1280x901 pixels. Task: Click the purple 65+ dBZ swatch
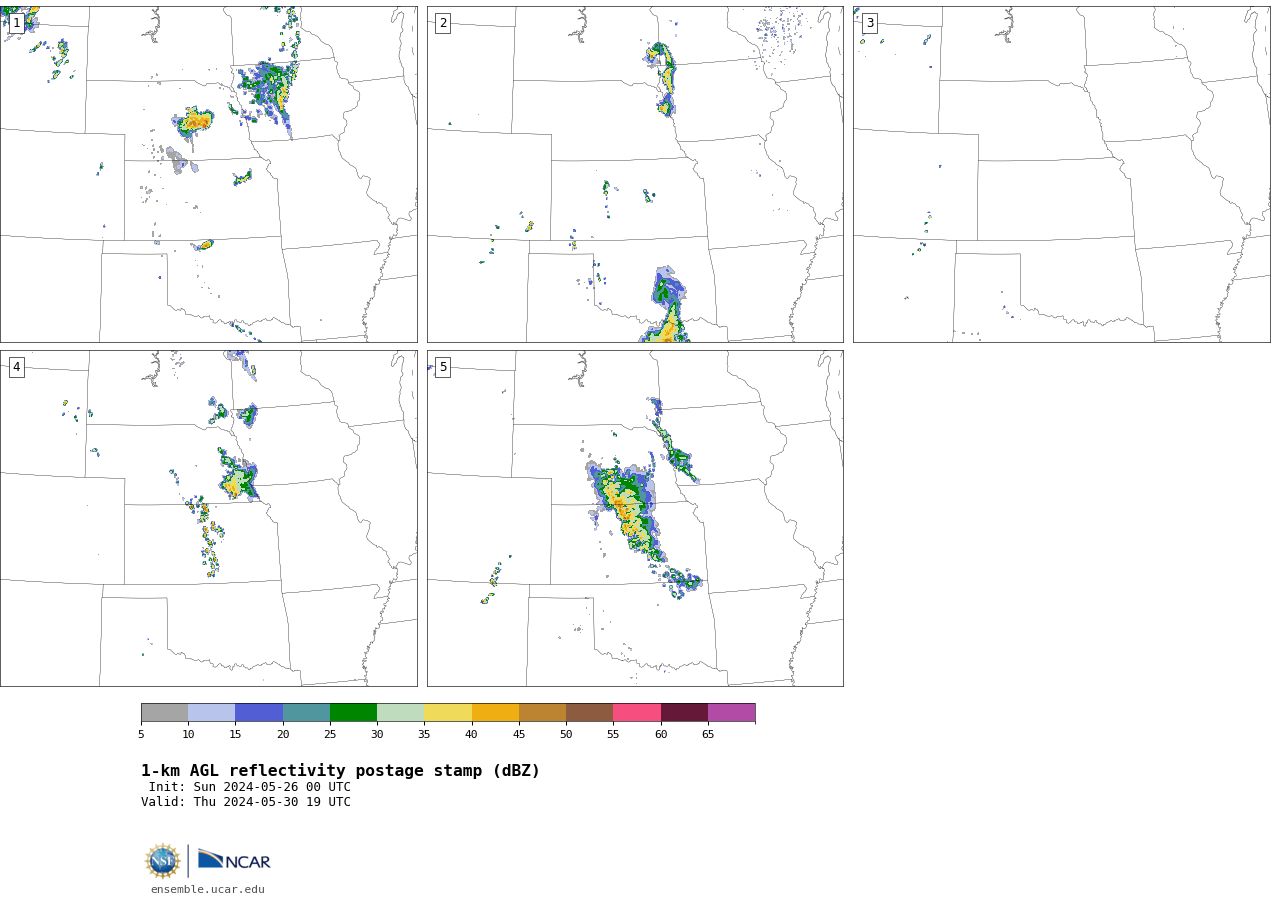coord(731,712)
